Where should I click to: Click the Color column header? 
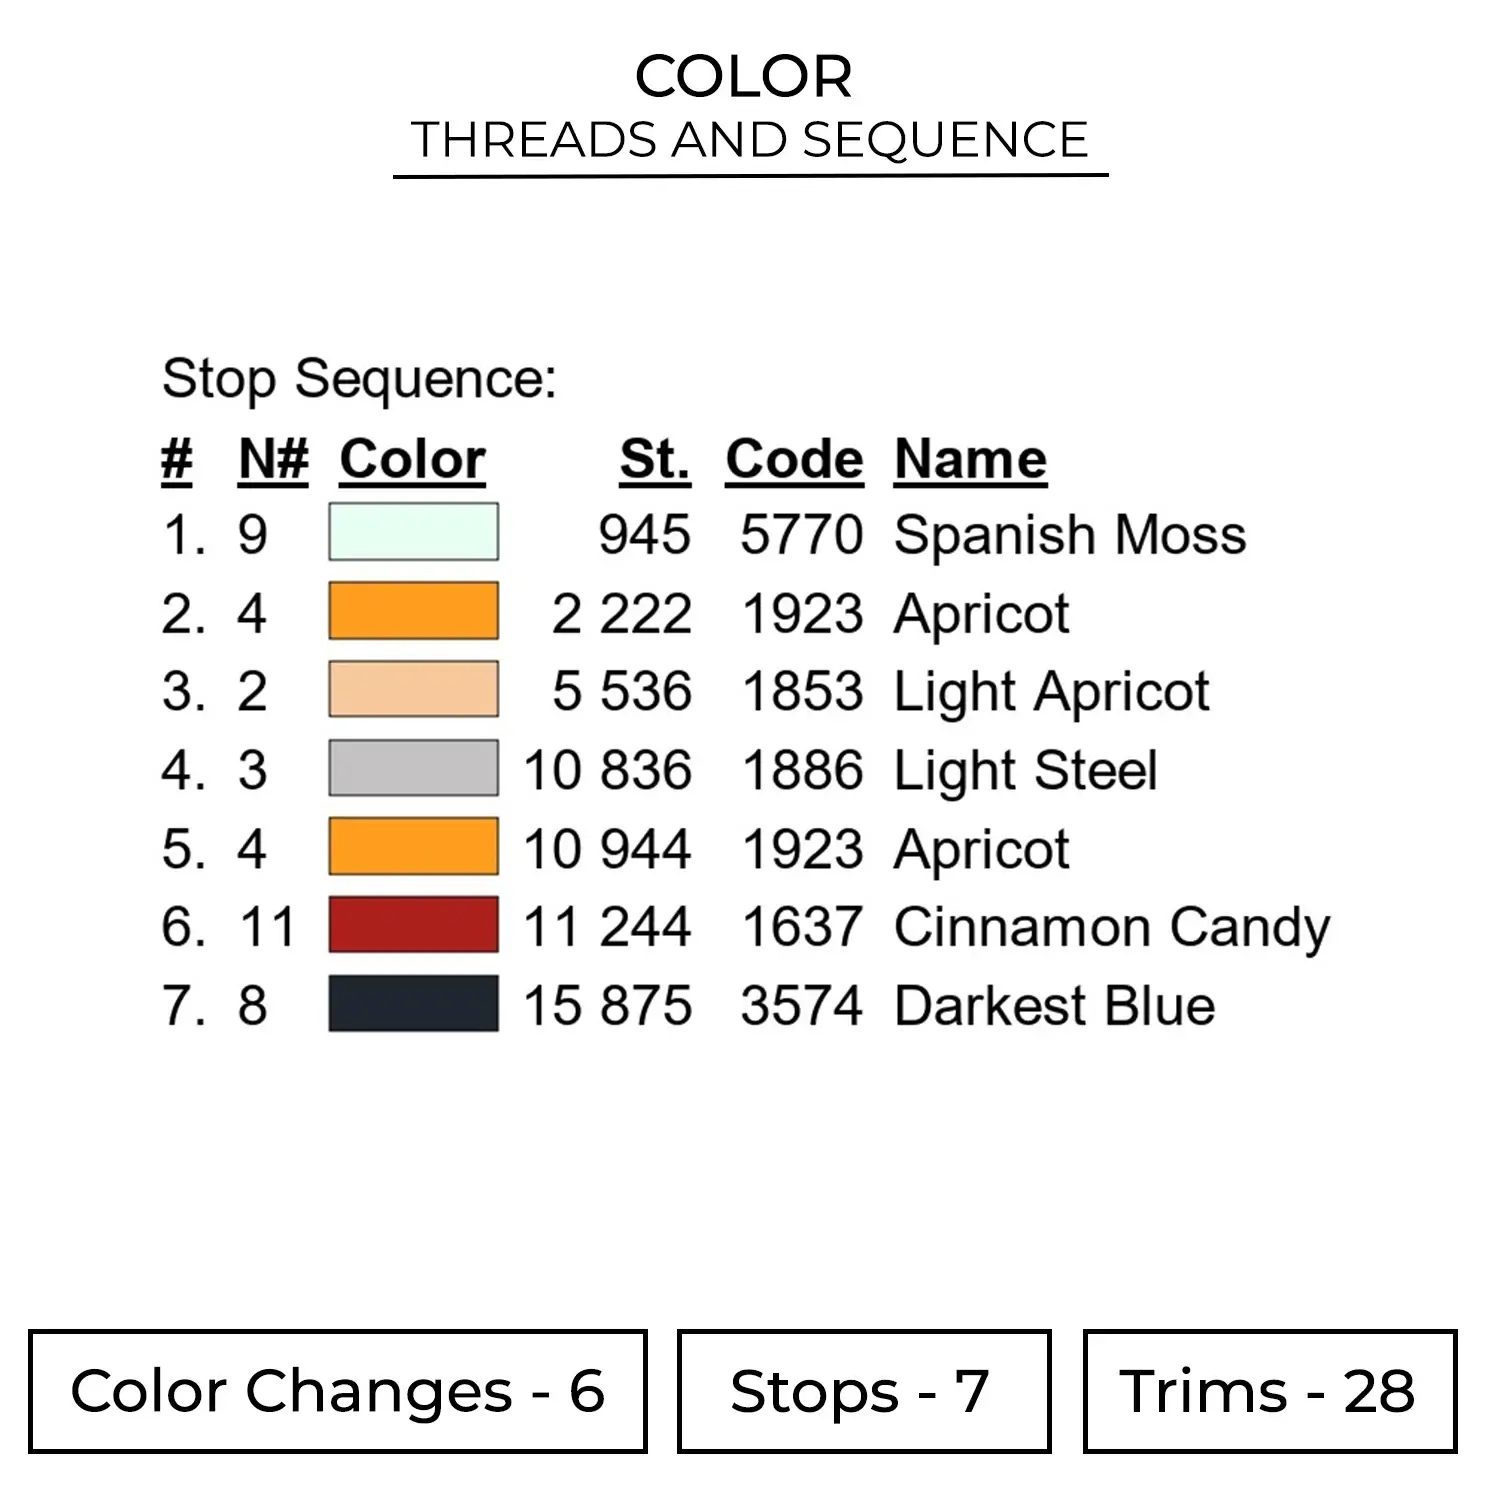(x=412, y=460)
